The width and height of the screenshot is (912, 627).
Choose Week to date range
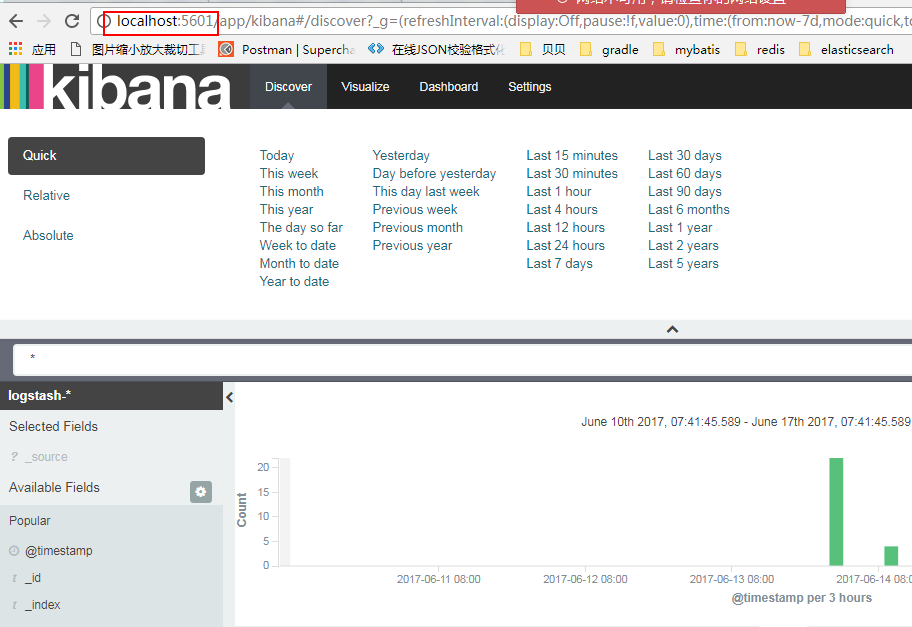pyautogui.click(x=298, y=245)
